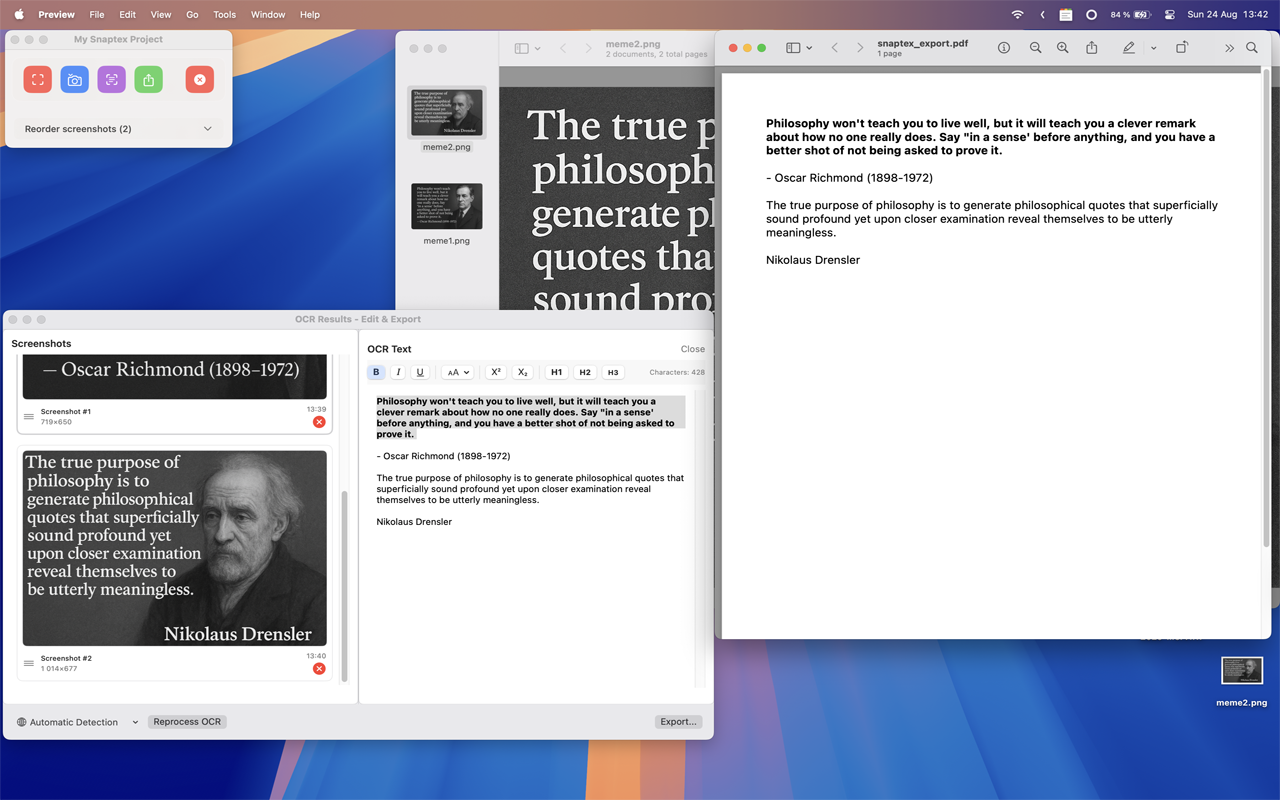Screen dimensions: 1280x800
Task: Click the Export button in OCR Results
Action: coord(678,721)
